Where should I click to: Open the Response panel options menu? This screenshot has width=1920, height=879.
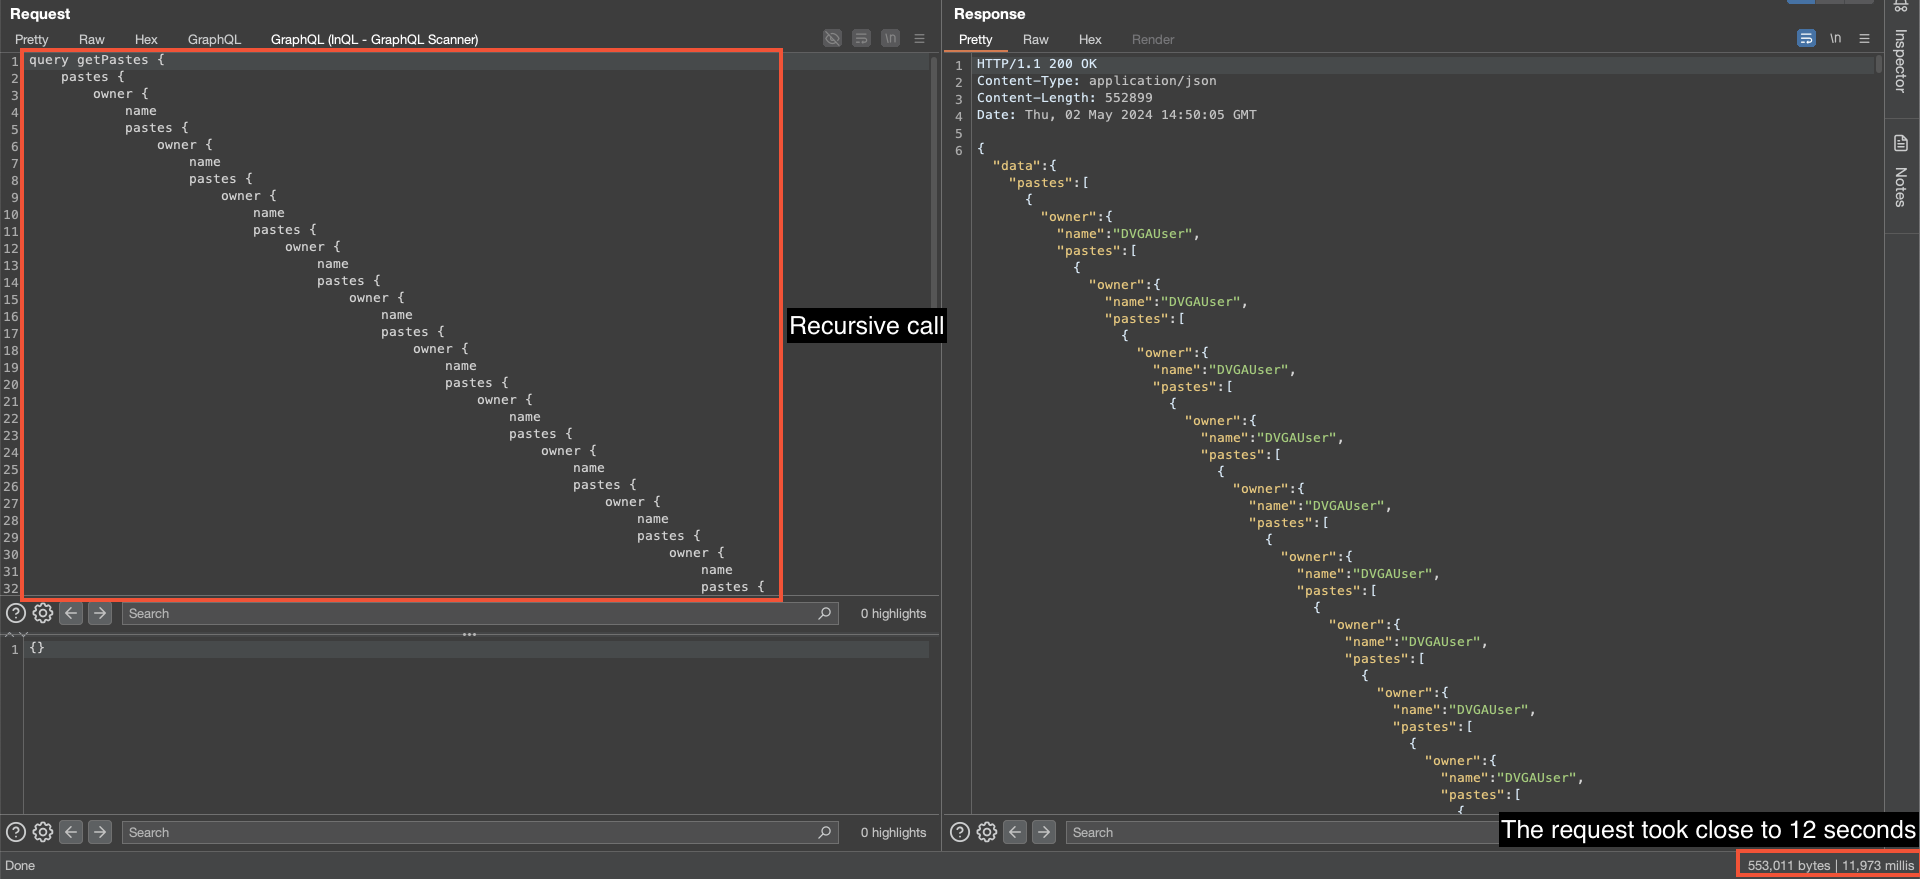coord(1864,39)
